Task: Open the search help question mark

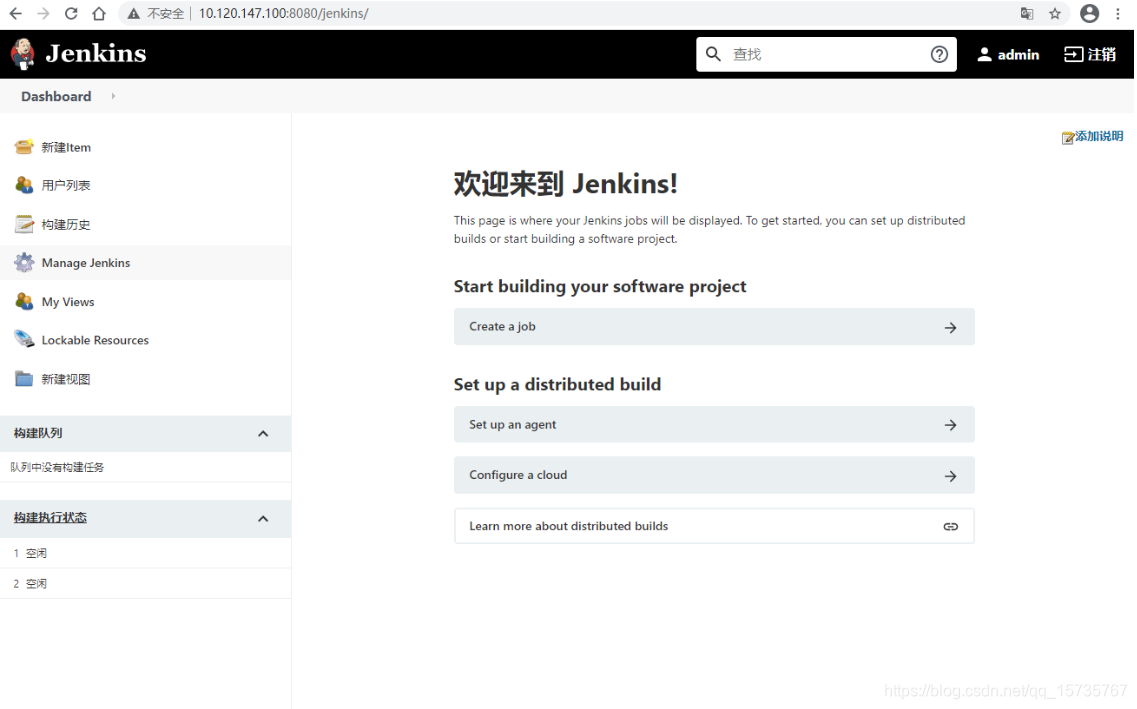Action: click(x=939, y=54)
